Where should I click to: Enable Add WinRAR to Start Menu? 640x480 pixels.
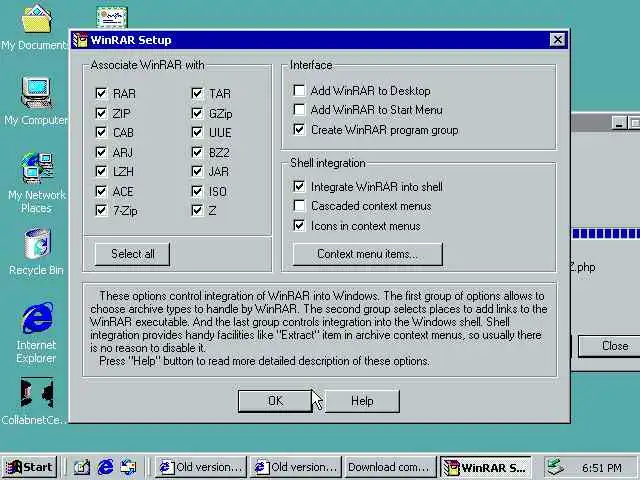pyautogui.click(x=299, y=109)
